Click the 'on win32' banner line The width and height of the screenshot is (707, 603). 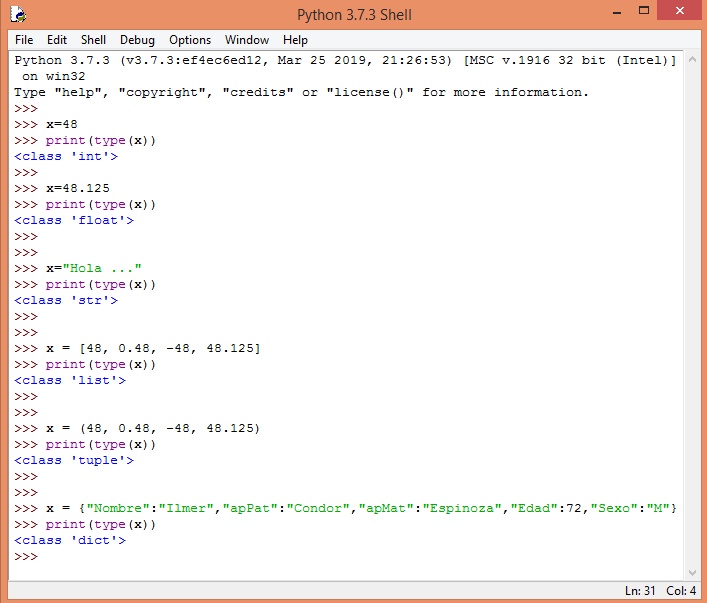click(x=53, y=76)
